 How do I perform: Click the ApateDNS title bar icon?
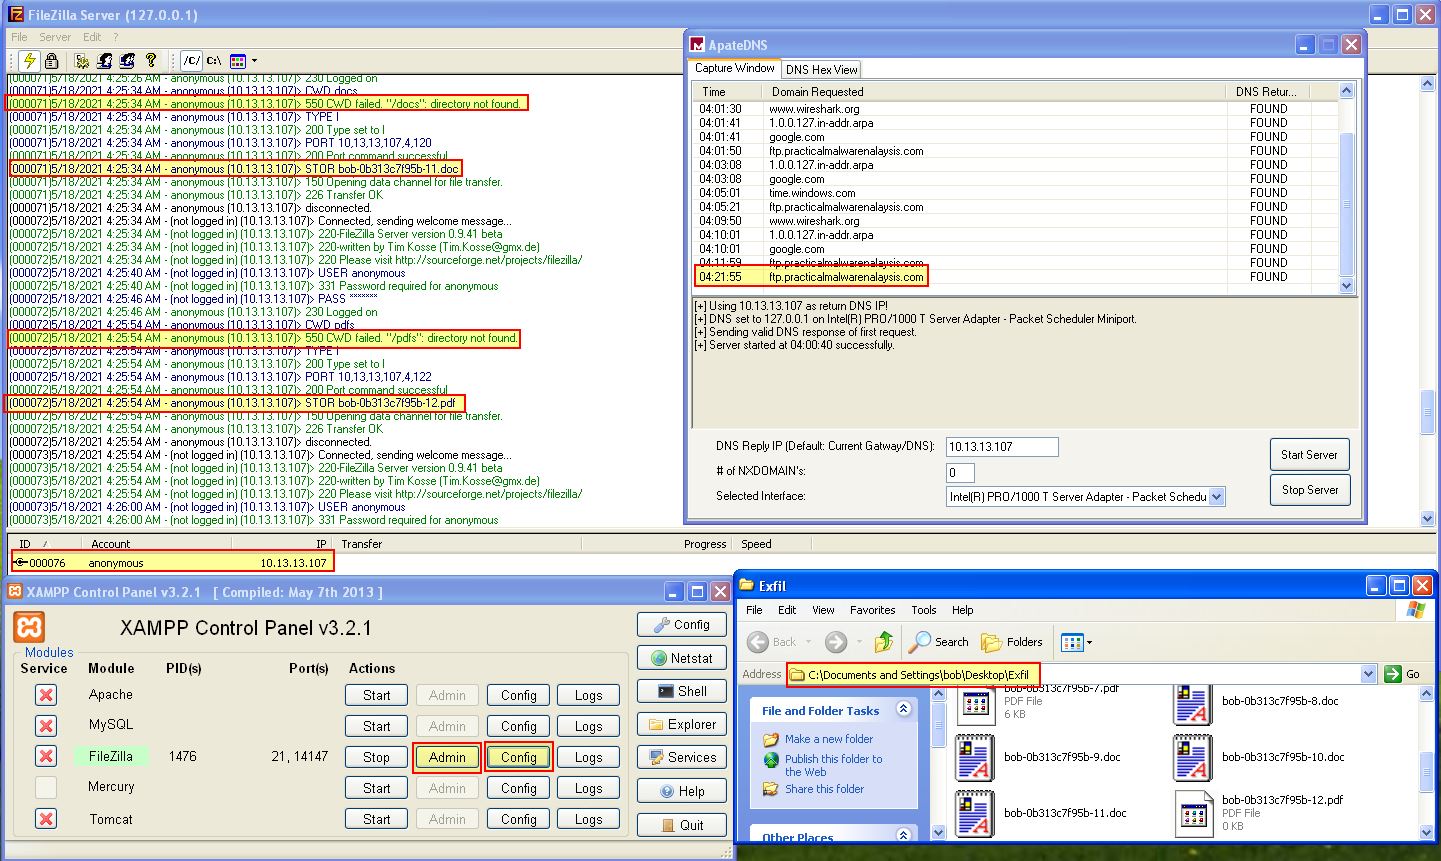(698, 45)
